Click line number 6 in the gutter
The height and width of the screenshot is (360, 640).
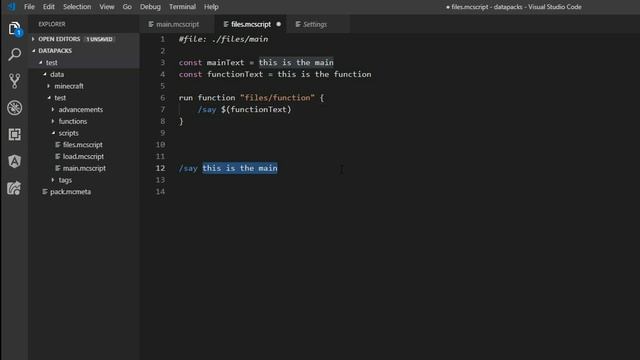click(162, 98)
